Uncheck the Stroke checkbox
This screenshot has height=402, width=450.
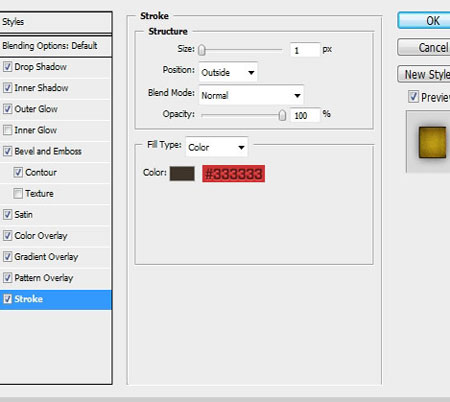tap(7, 299)
